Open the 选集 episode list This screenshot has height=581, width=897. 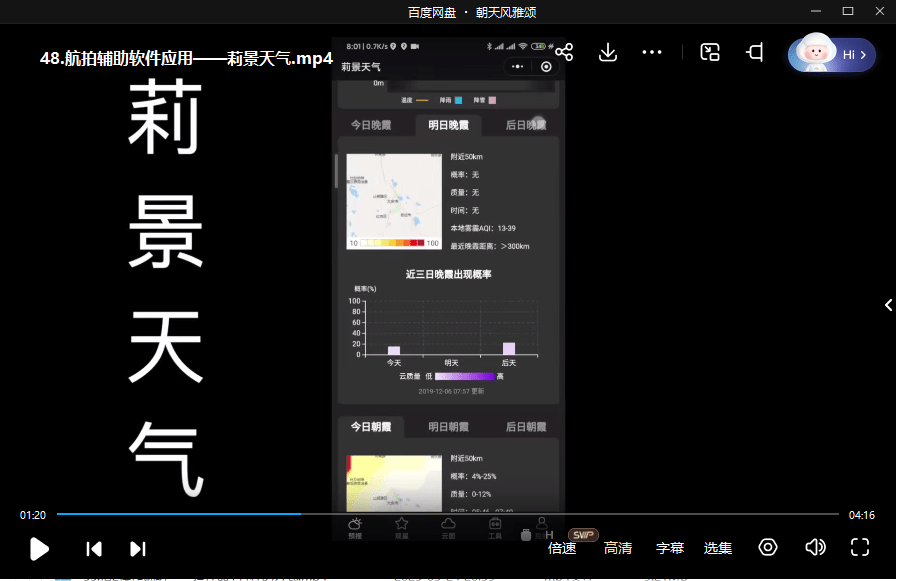tap(718, 548)
